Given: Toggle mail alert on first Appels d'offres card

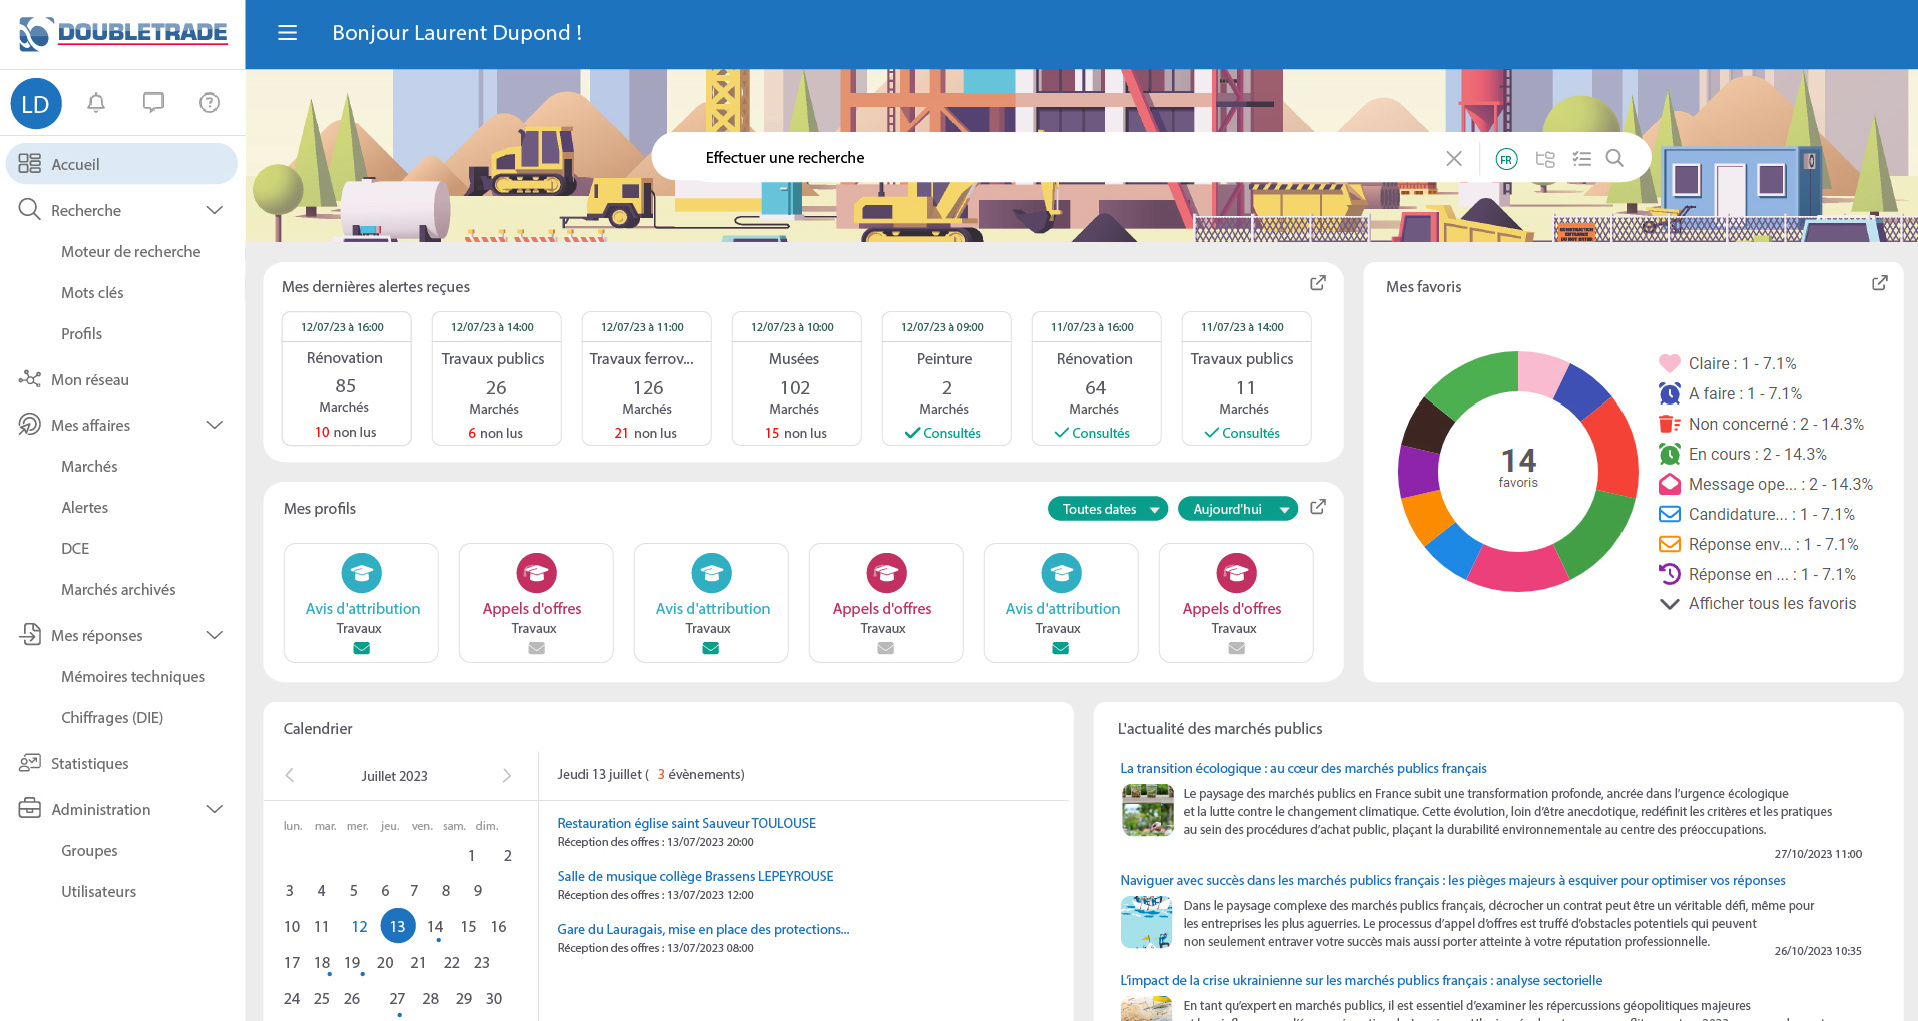Looking at the screenshot, I should (x=536, y=648).
